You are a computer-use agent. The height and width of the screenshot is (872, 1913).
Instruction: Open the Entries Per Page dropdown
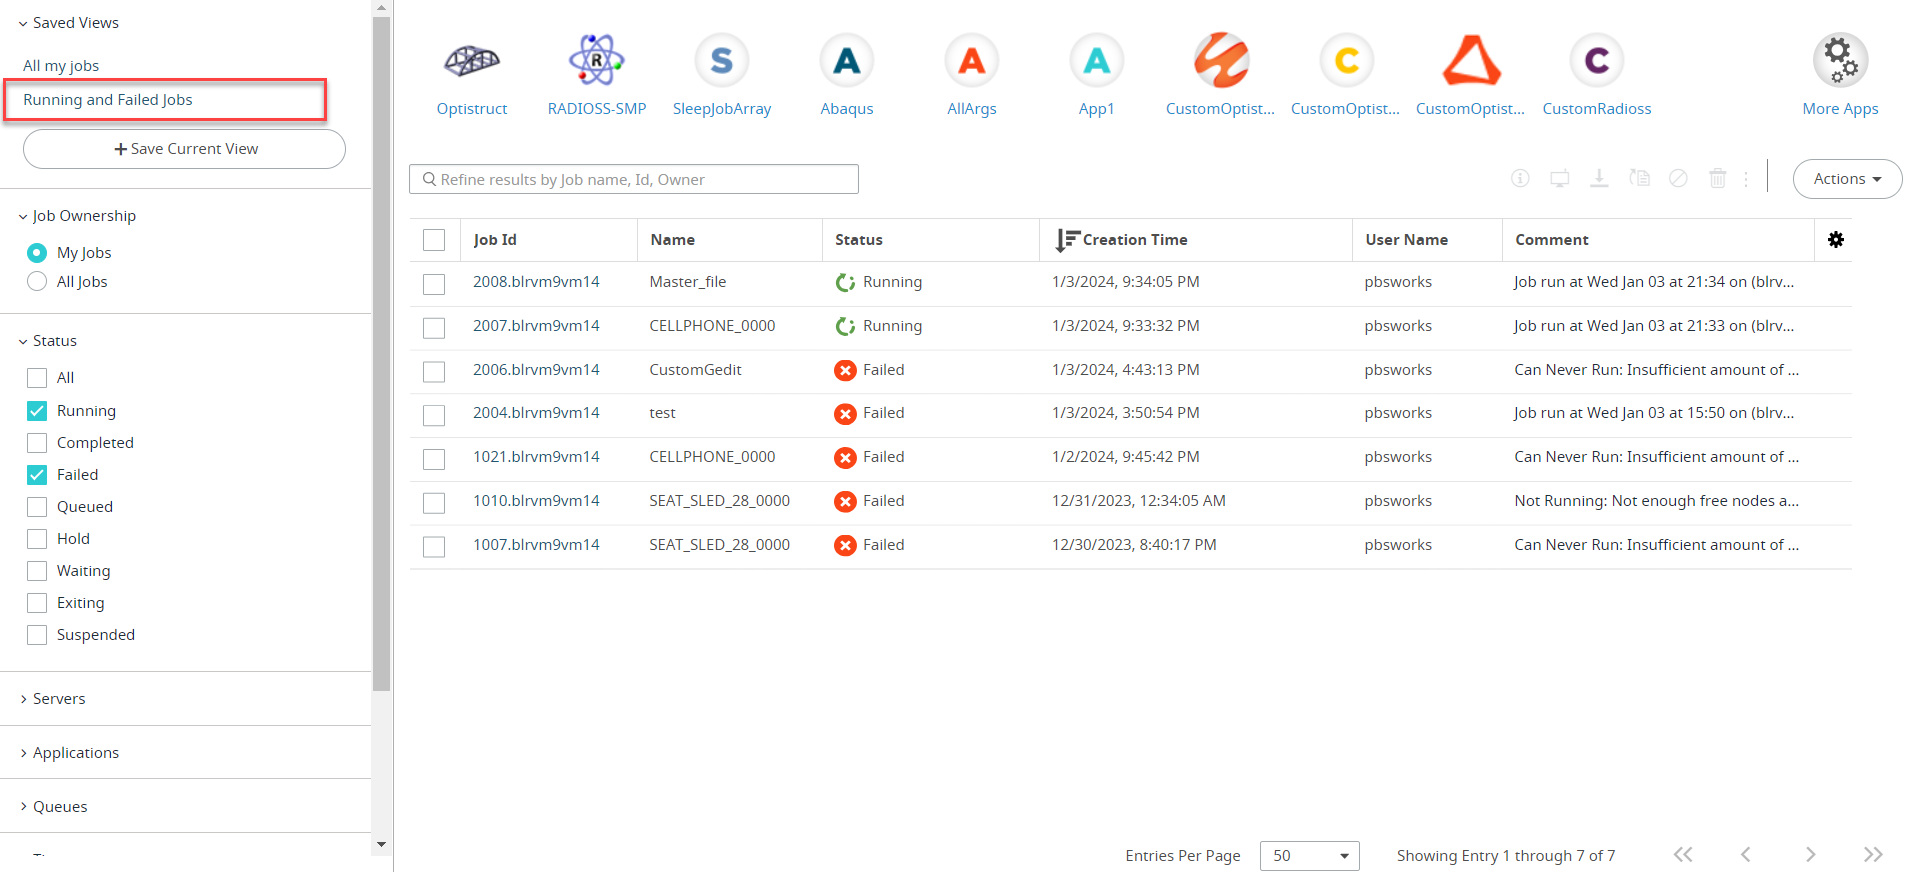pyautogui.click(x=1308, y=856)
